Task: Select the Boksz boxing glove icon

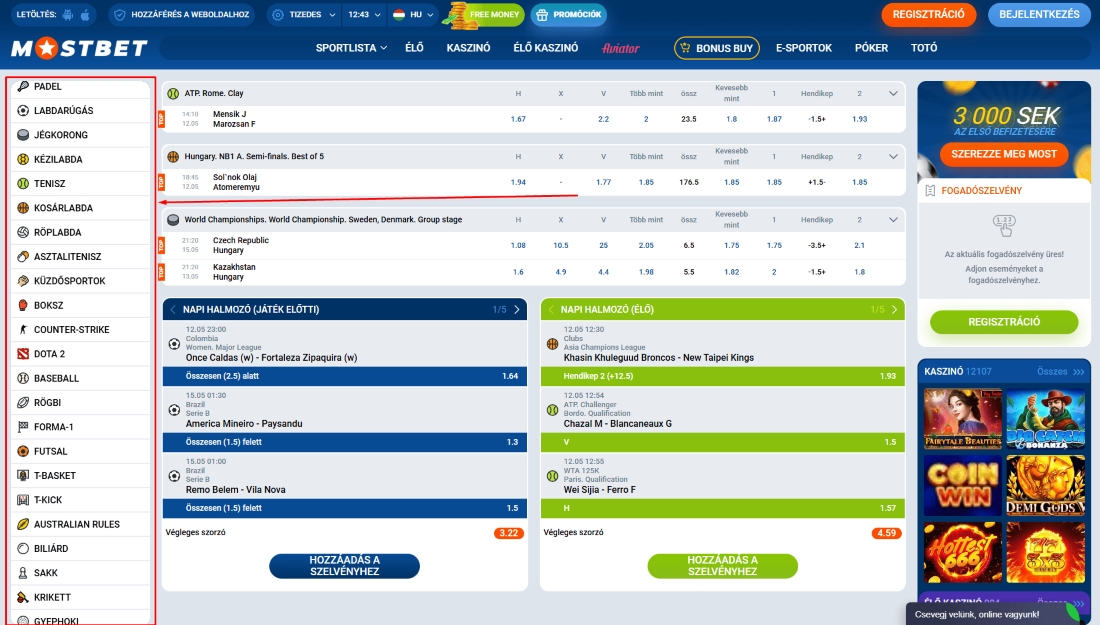Action: click(23, 305)
